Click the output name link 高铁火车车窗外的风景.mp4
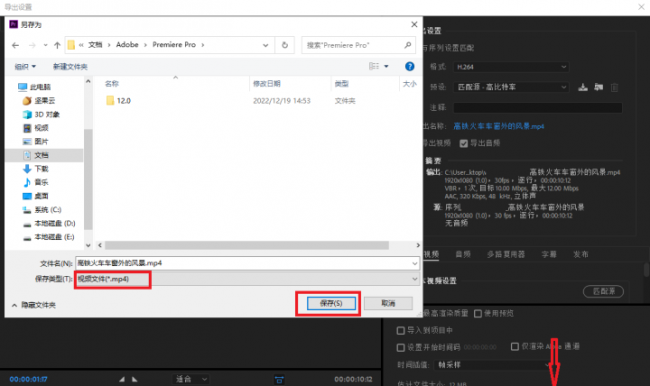 [x=499, y=126]
